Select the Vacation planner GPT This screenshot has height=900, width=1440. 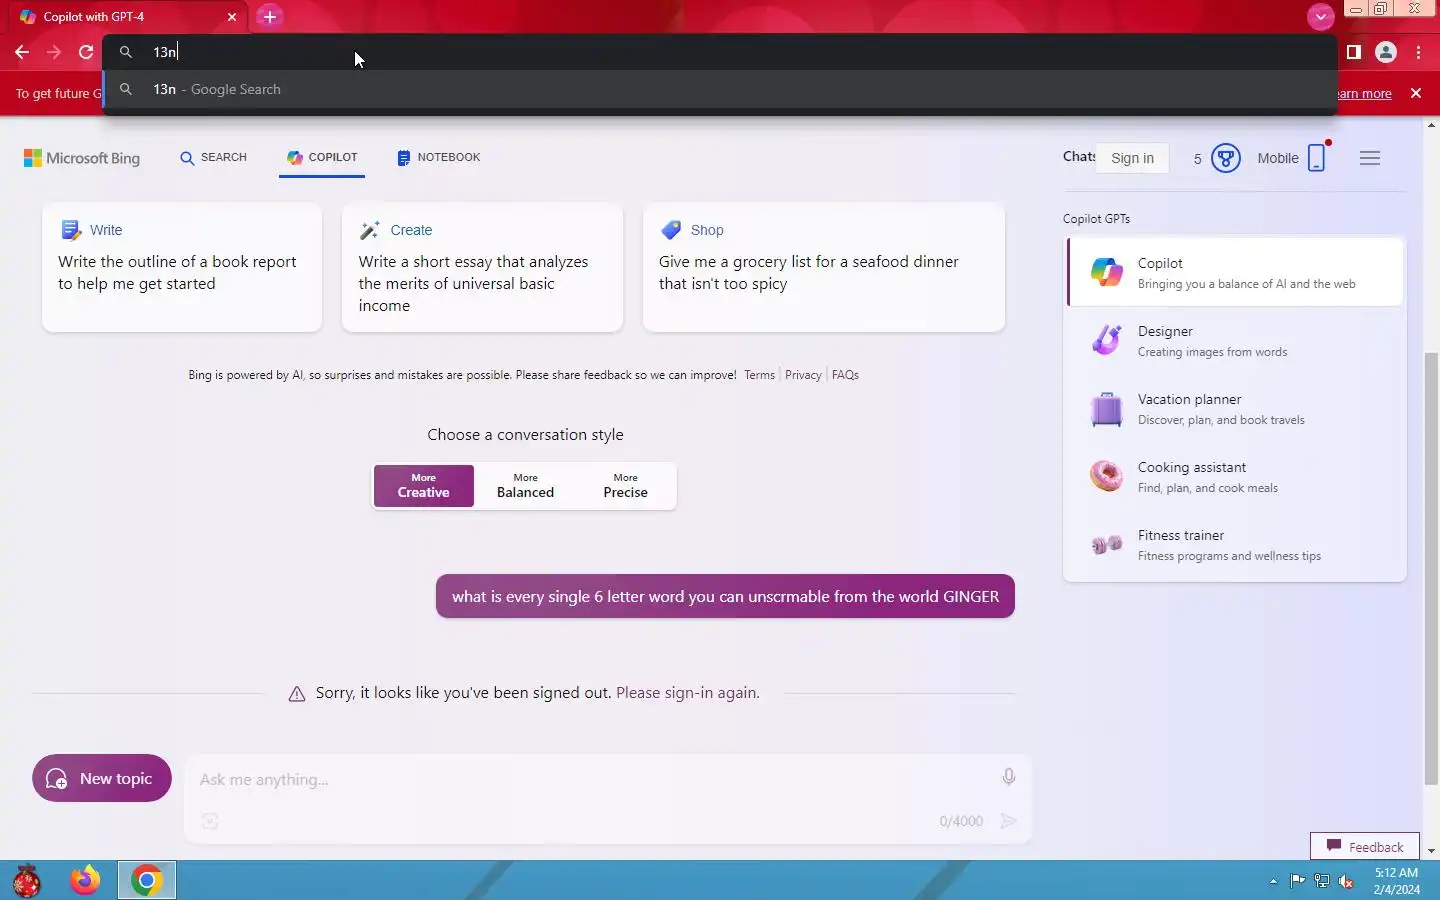click(x=1235, y=408)
